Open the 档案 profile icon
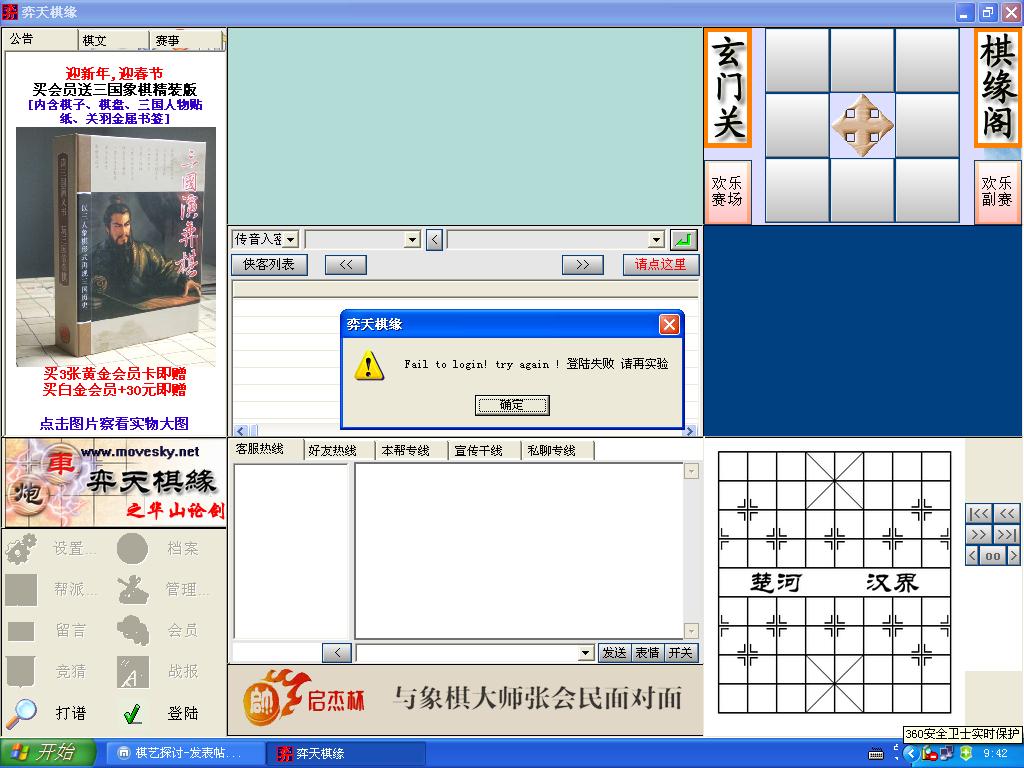This screenshot has height=768, width=1024. (x=133, y=549)
